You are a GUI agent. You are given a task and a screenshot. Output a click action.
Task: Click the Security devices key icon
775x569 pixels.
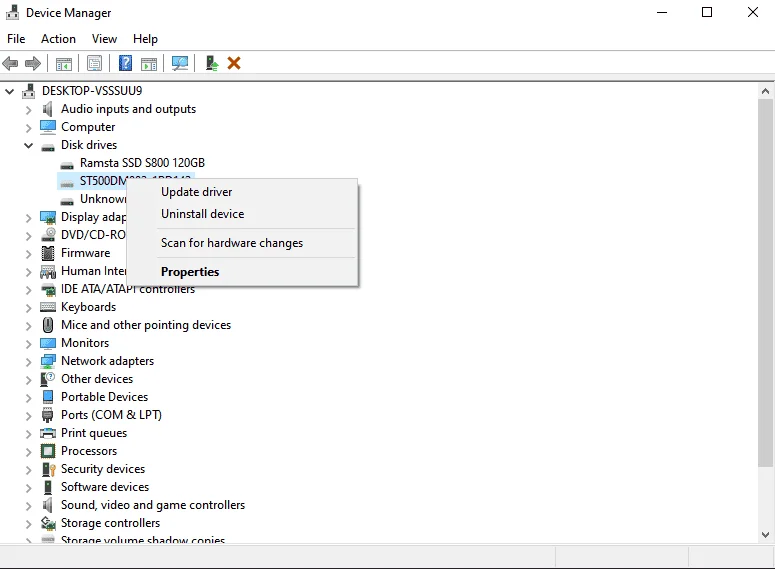click(x=49, y=469)
